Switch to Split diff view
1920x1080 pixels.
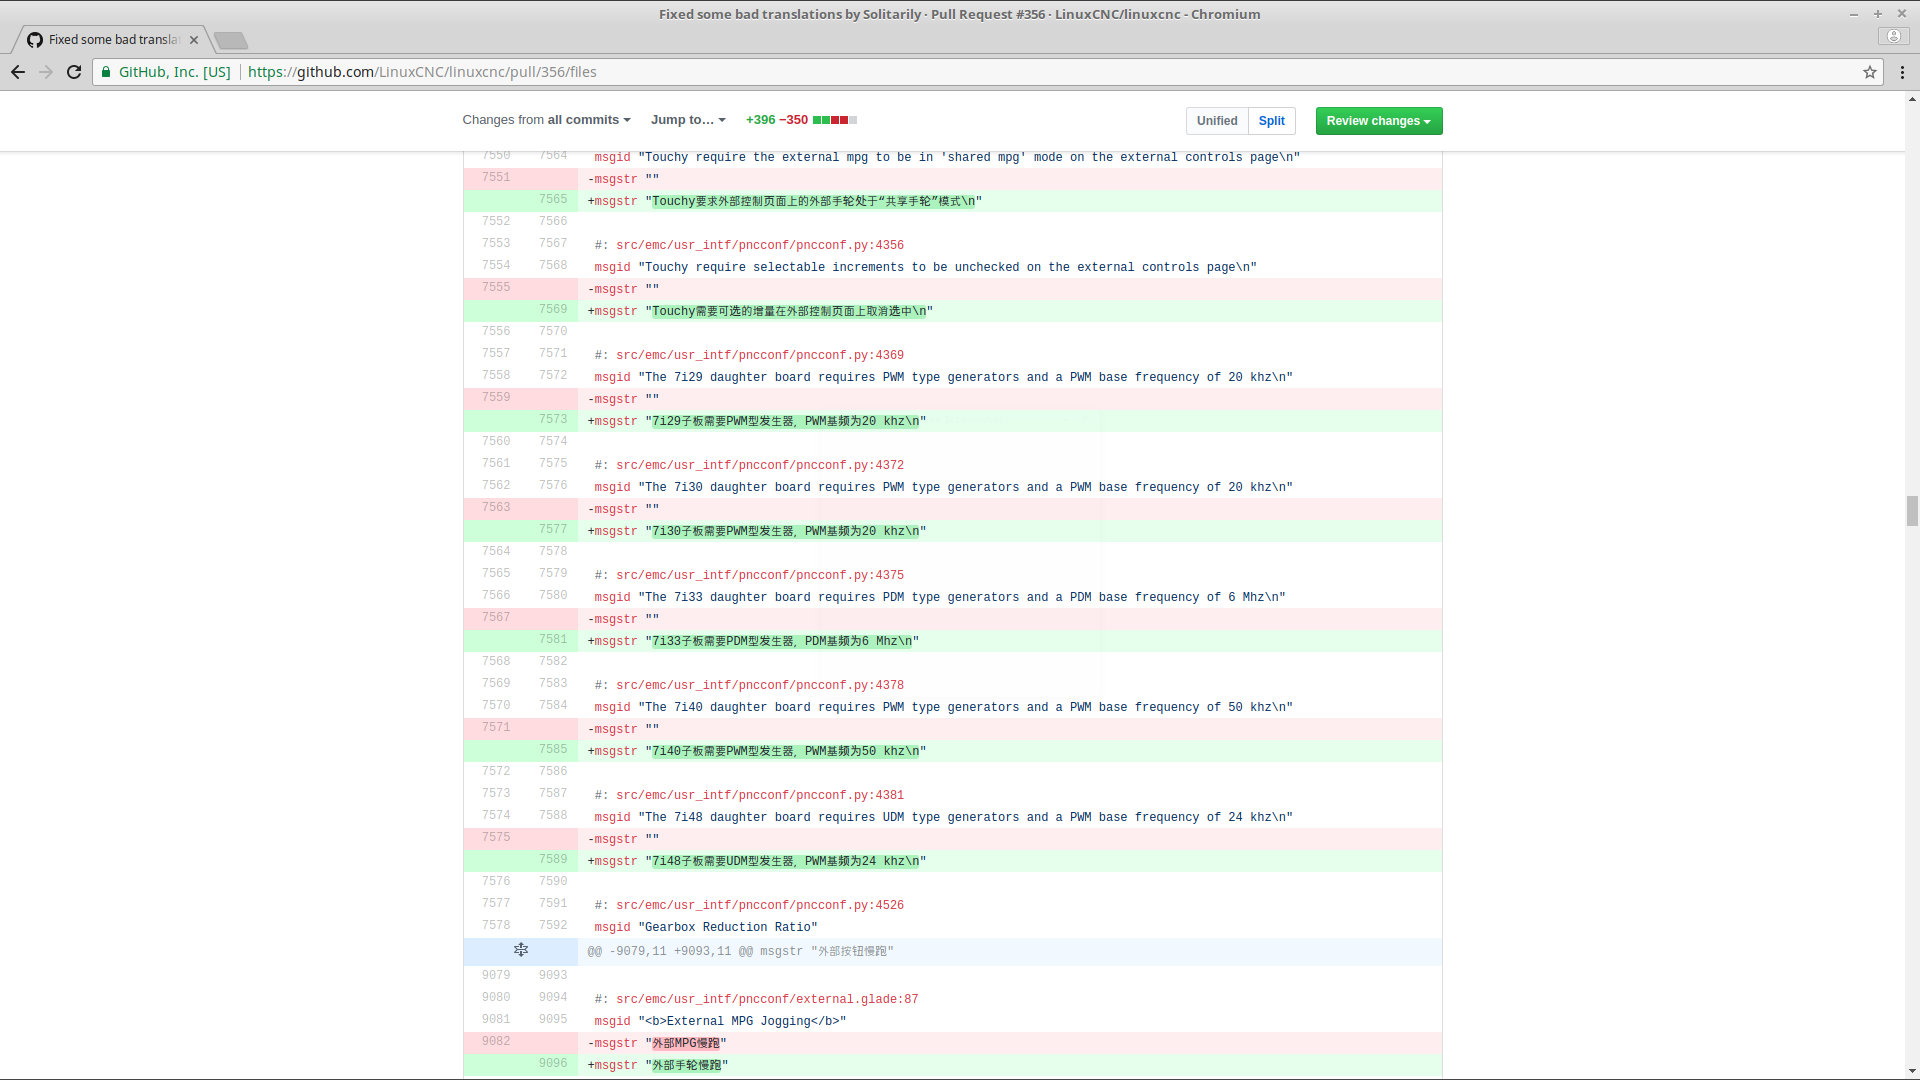[x=1272, y=121]
